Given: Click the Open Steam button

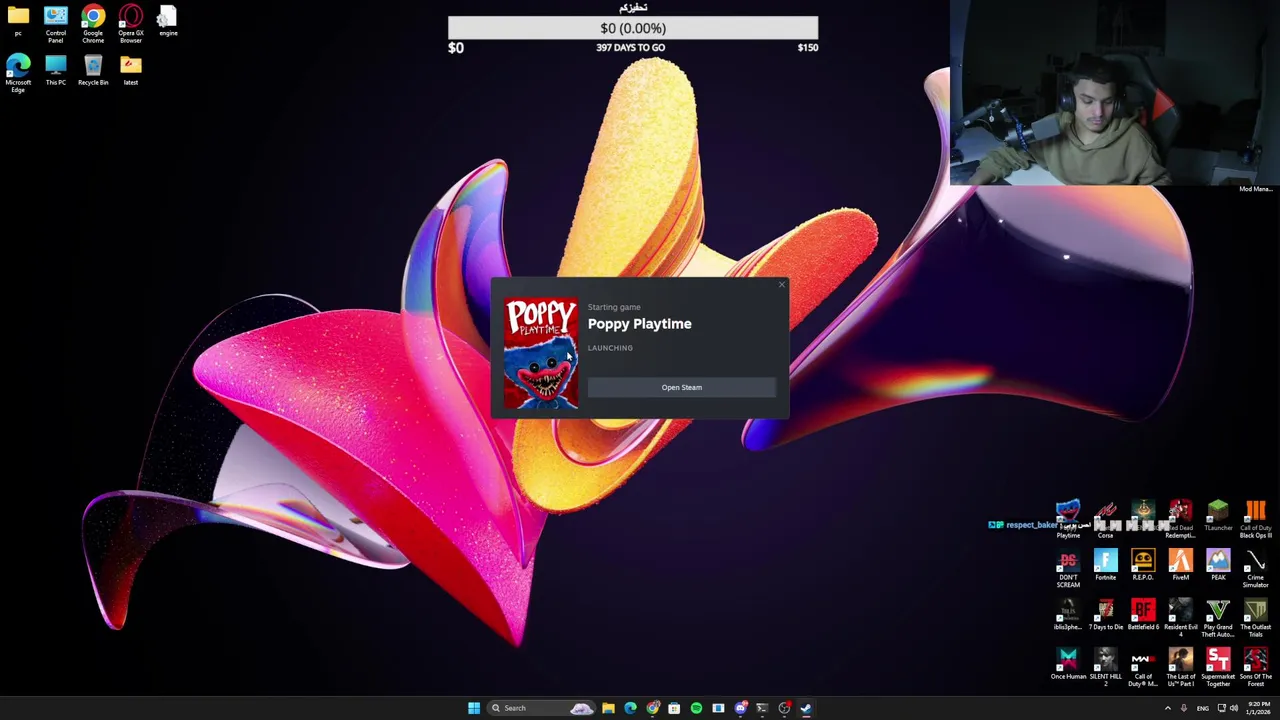Looking at the screenshot, I should click(x=681, y=387).
